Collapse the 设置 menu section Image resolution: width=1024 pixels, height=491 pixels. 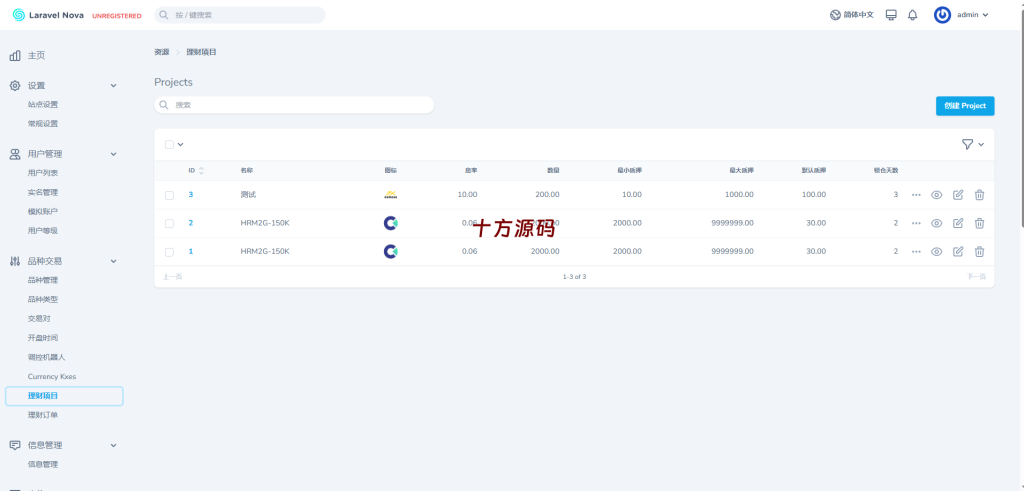[x=113, y=86]
